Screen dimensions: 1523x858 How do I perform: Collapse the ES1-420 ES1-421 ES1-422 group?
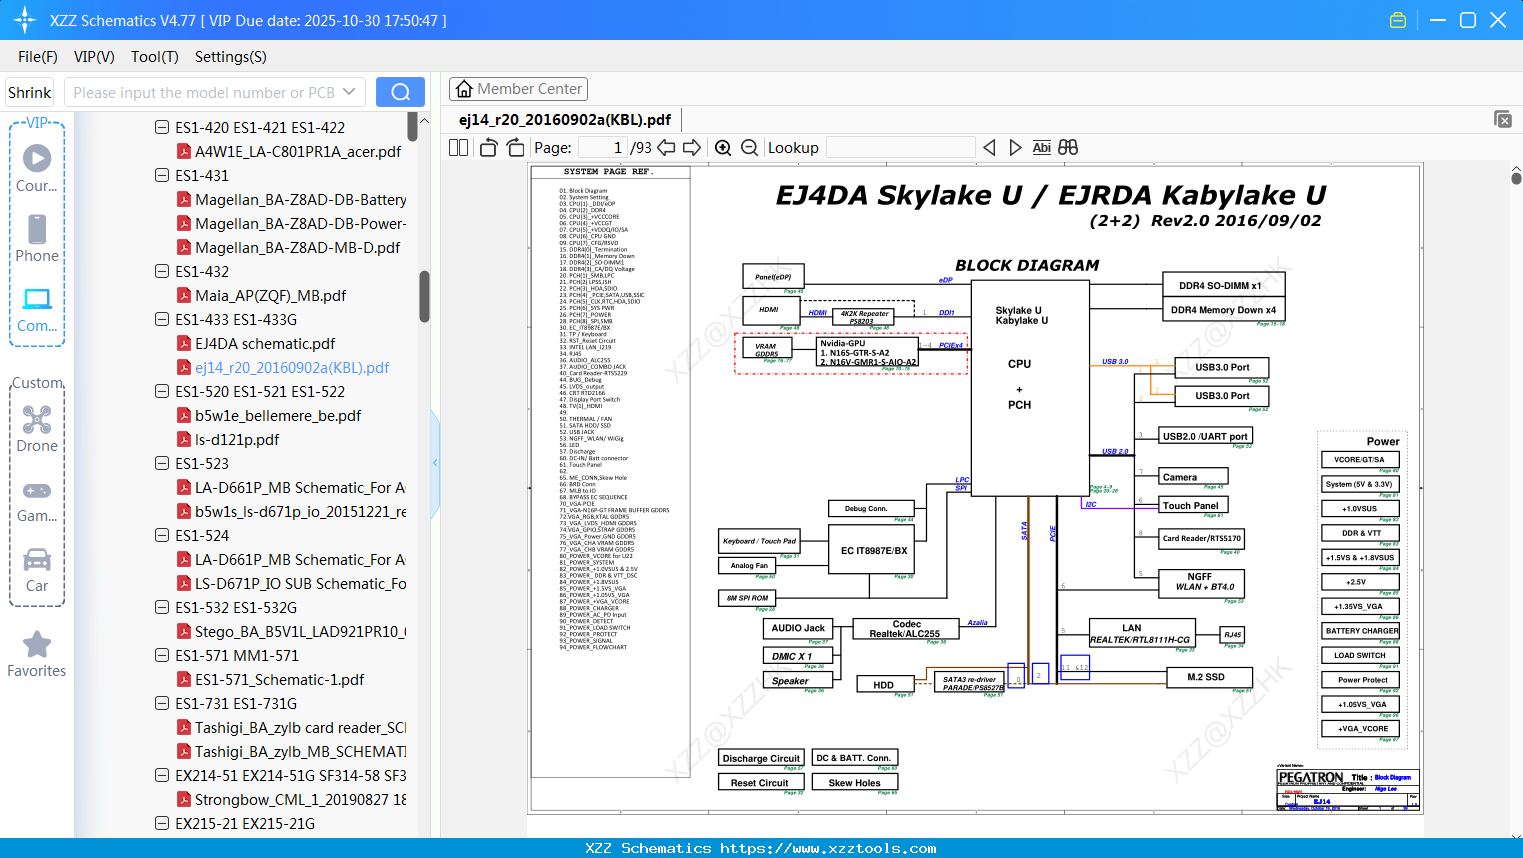[x=162, y=127]
